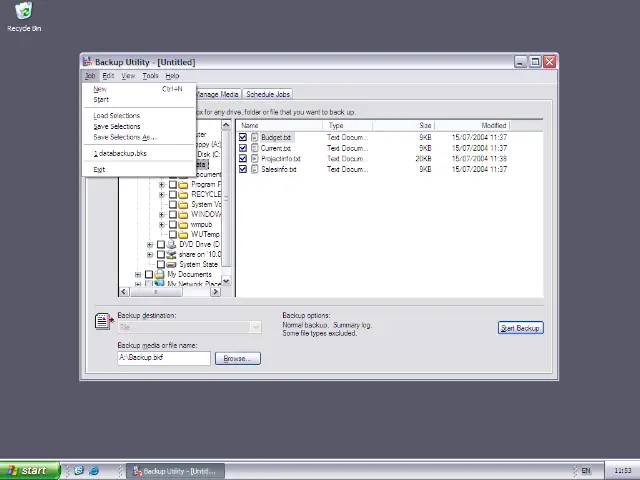
Task: Open Internet Explorer from quick launch
Action: coord(94,470)
